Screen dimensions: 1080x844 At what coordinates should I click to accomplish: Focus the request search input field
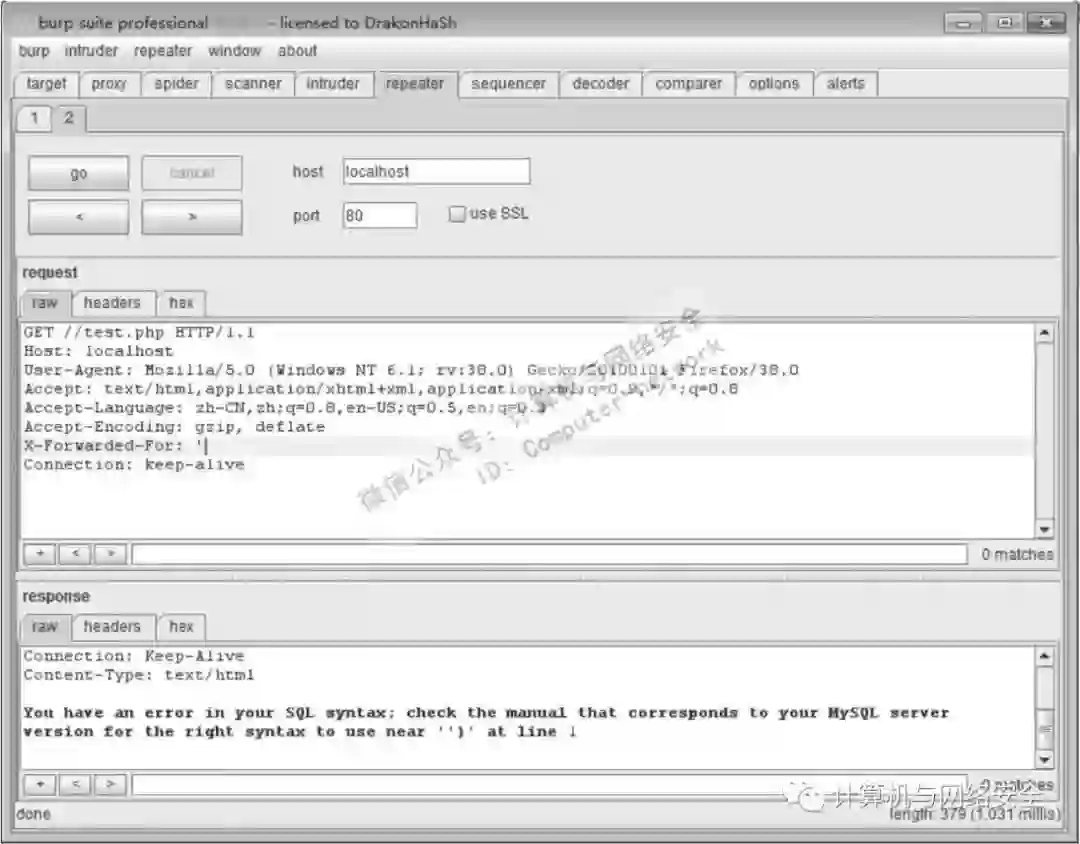550,554
